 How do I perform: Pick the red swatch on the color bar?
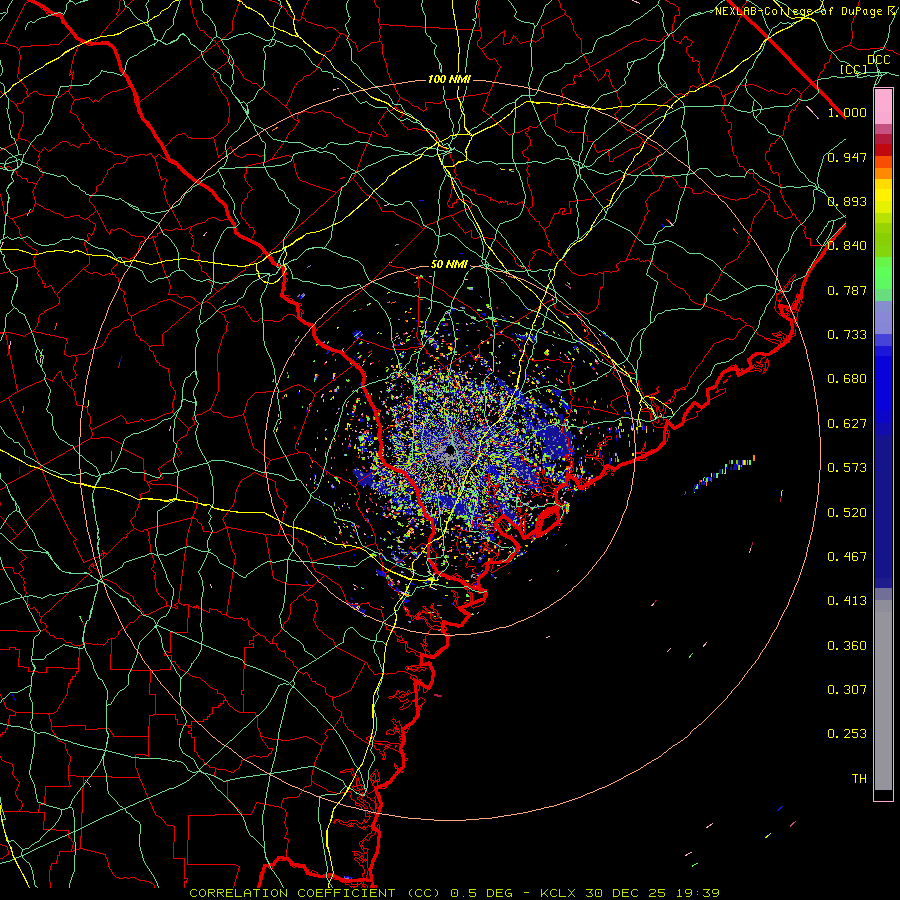(883, 150)
